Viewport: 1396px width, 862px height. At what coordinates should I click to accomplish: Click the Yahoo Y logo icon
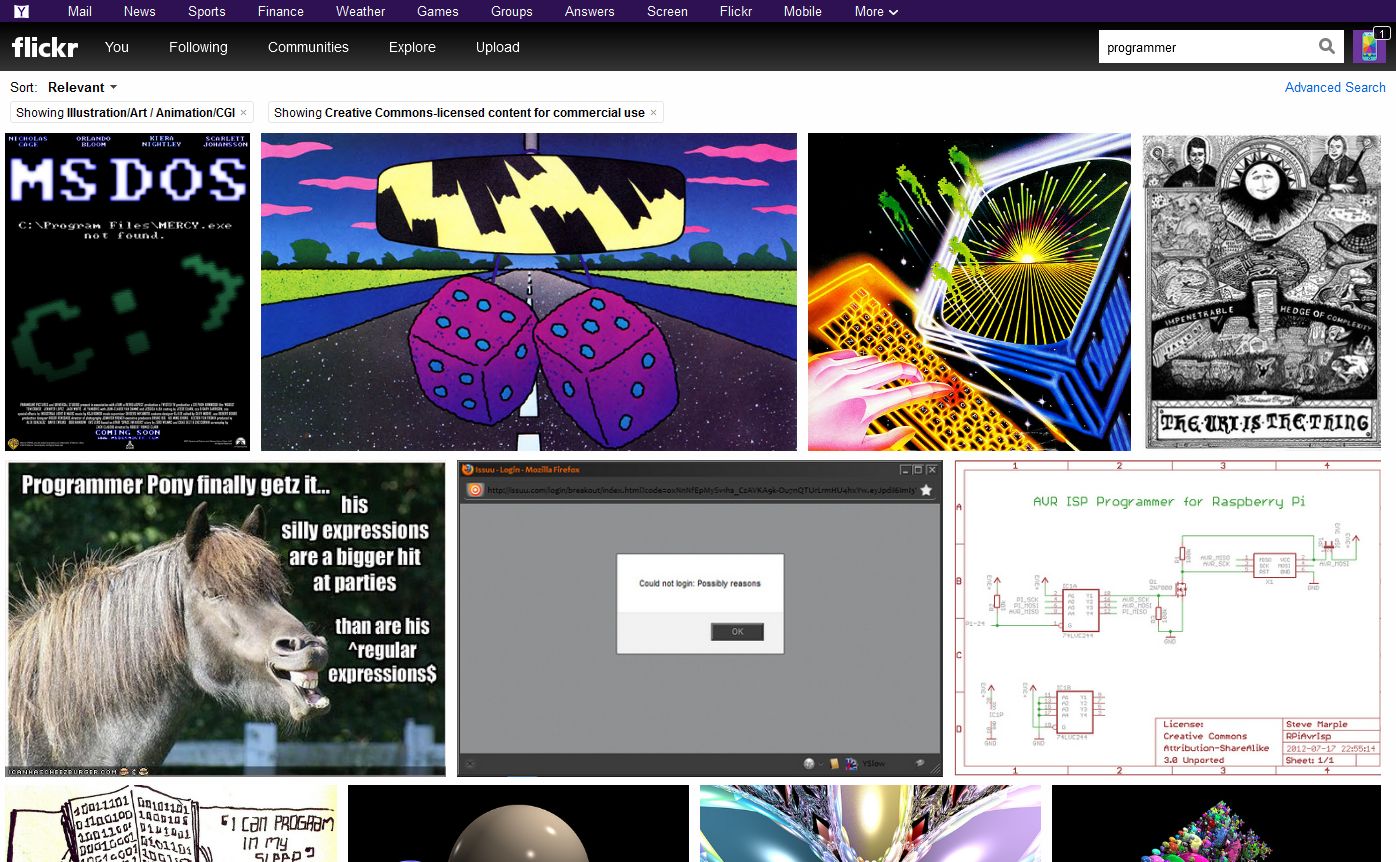[21, 12]
